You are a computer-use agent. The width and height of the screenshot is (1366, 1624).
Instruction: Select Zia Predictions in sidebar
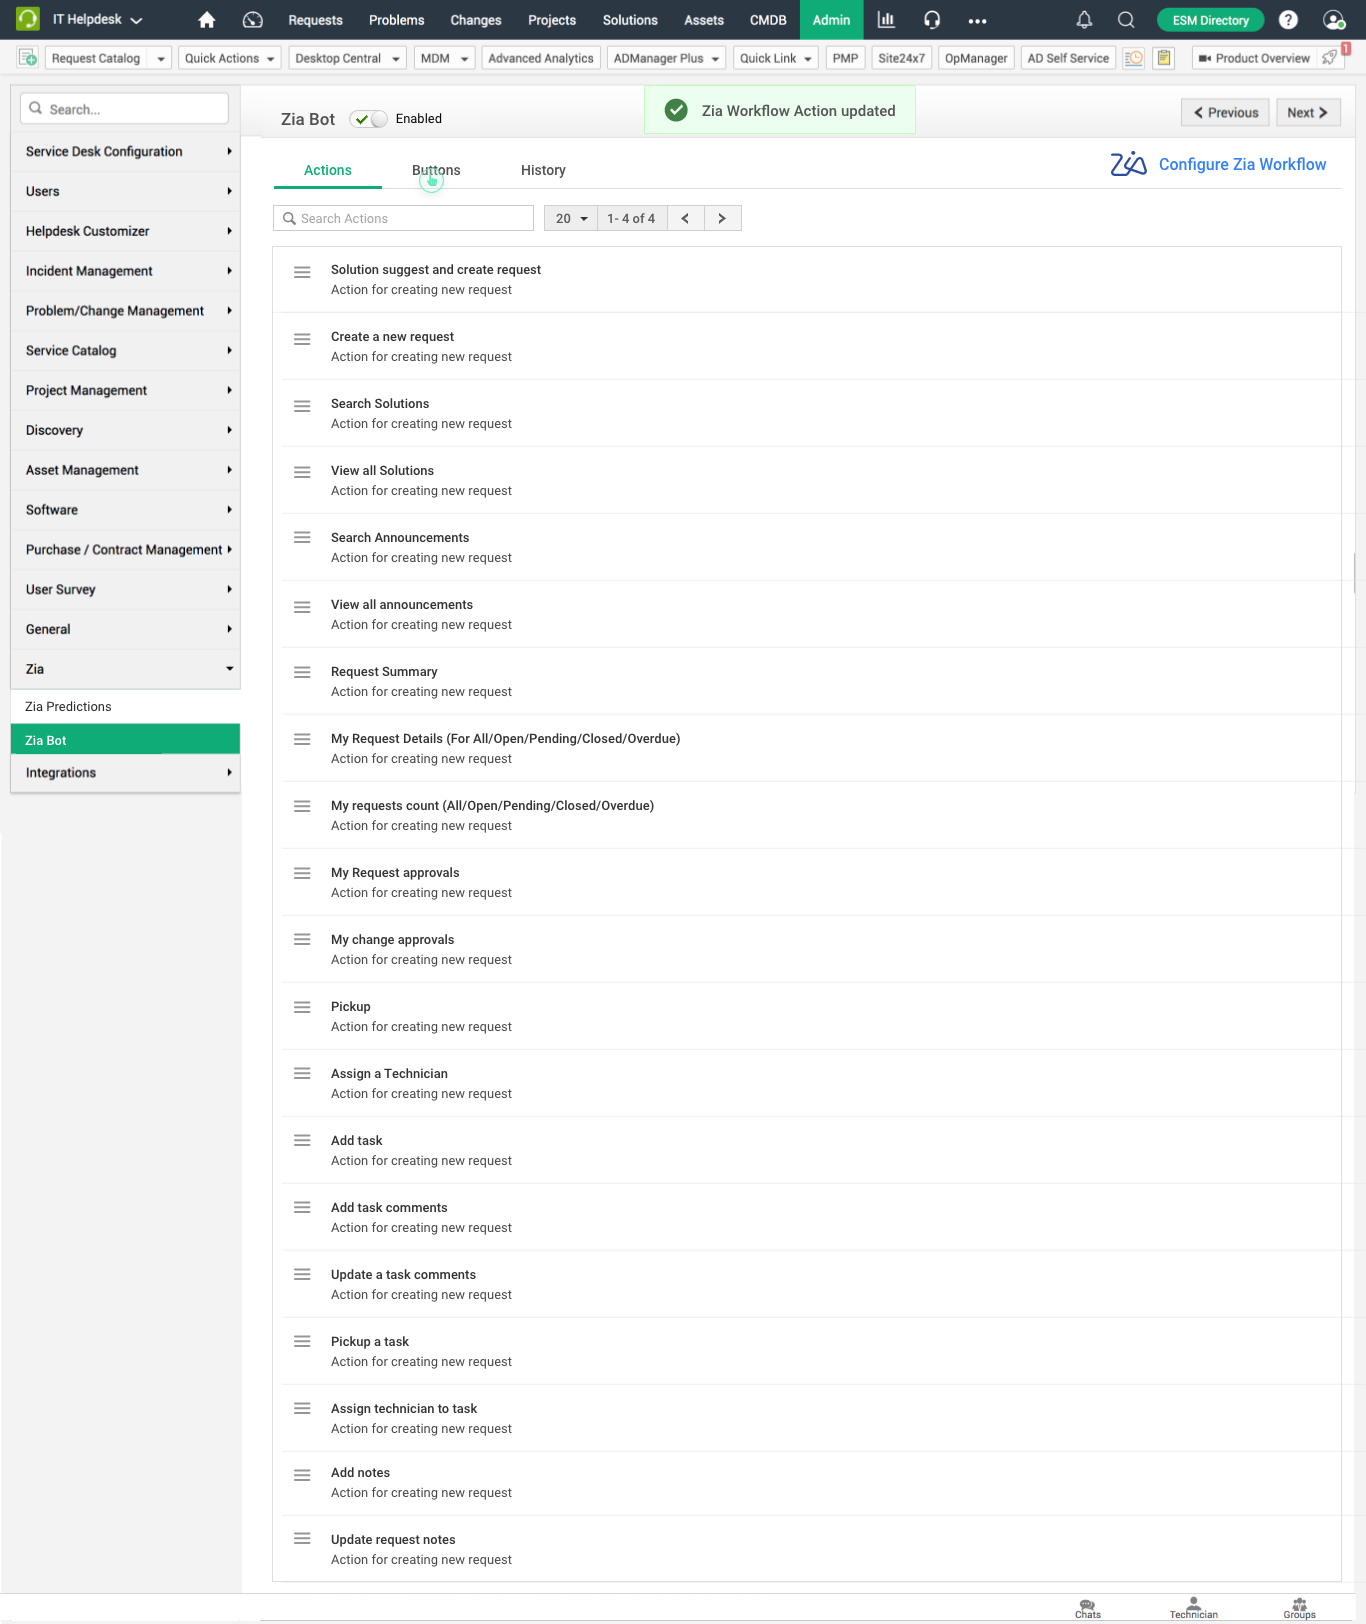pyautogui.click(x=125, y=707)
